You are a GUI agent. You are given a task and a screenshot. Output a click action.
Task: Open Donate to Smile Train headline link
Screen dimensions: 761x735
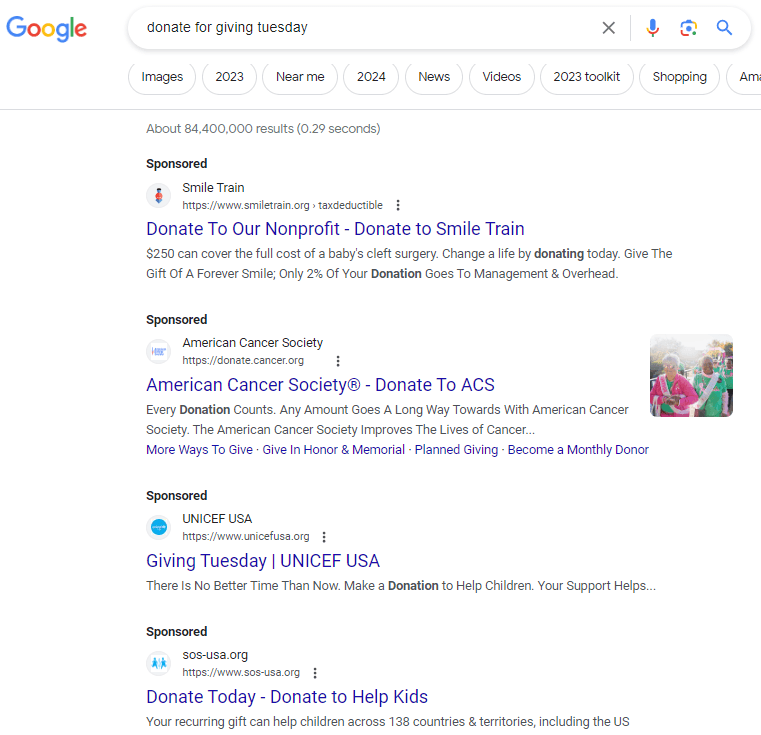pos(335,229)
